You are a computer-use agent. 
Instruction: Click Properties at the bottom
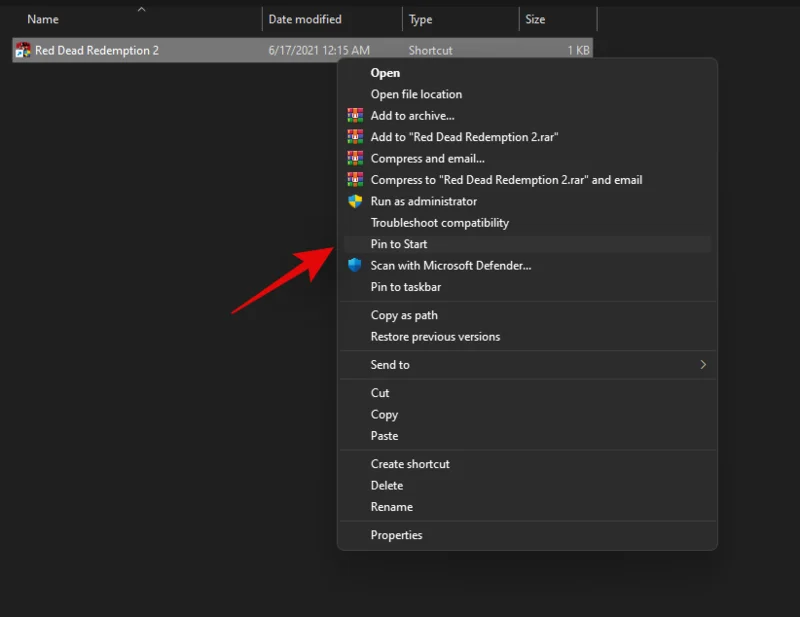[394, 534]
